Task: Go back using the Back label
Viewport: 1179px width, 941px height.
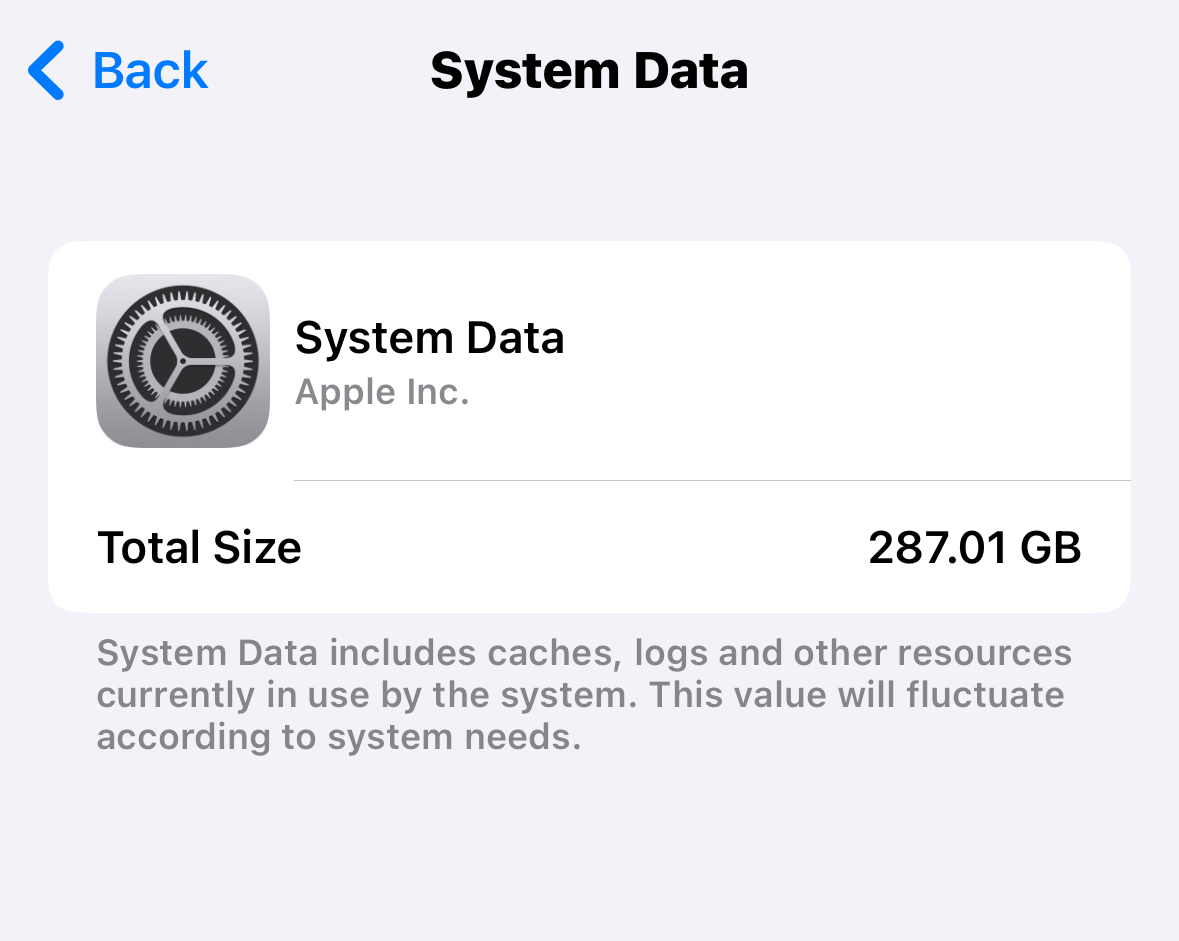Action: (150, 71)
